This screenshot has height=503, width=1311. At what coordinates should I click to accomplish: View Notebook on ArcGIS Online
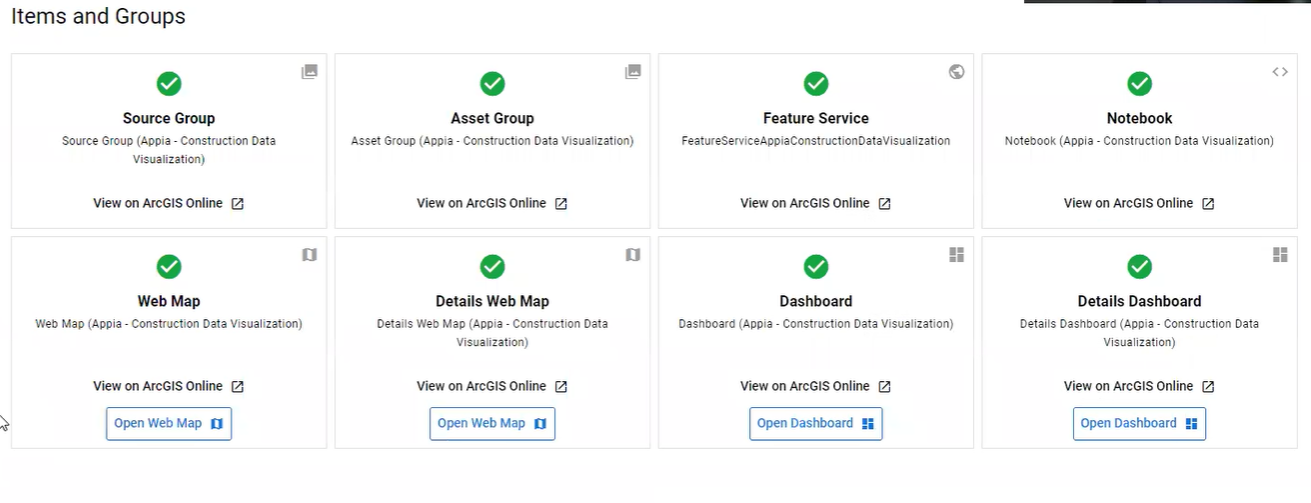[x=1139, y=203]
